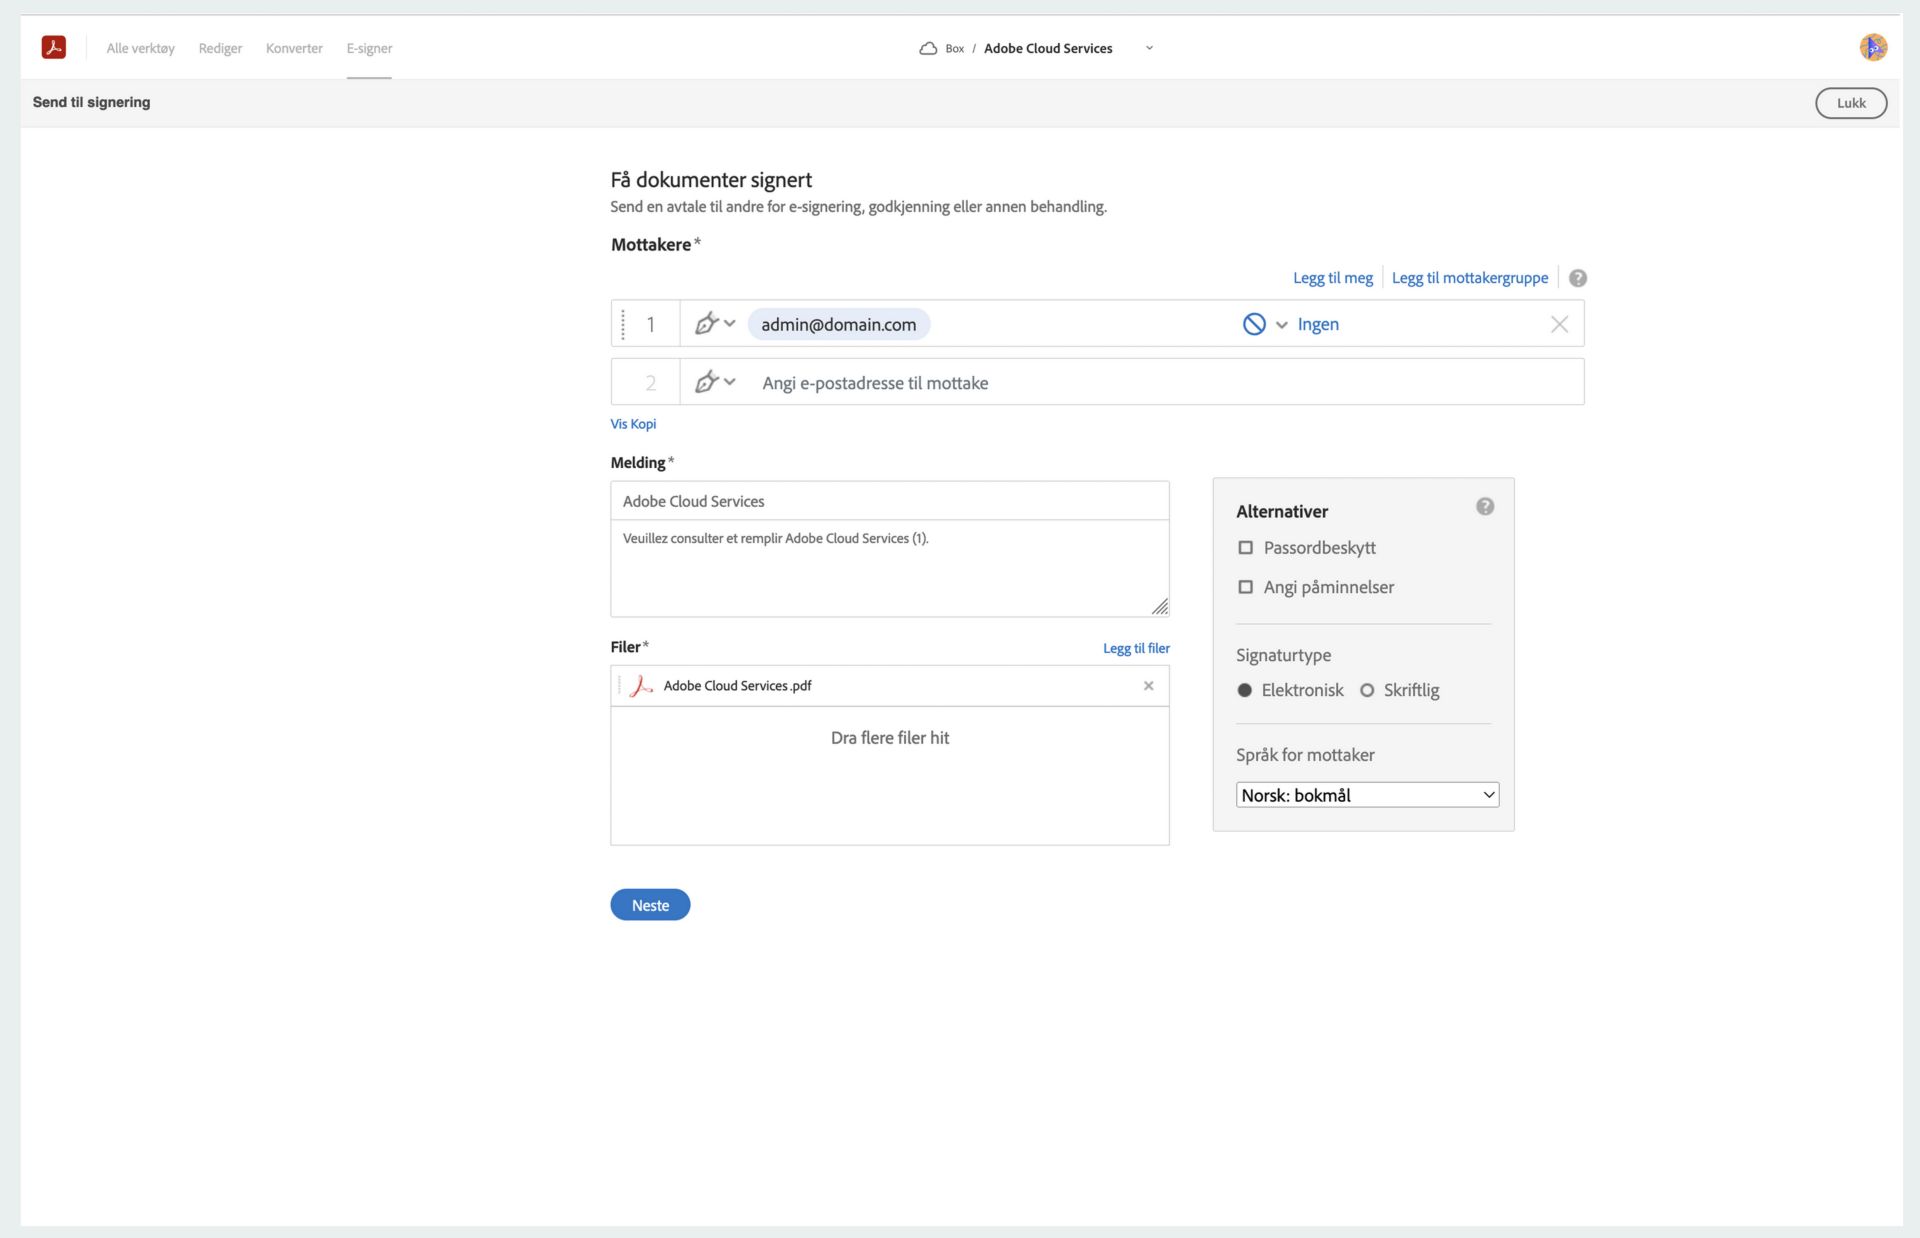The image size is (1920, 1238).
Task: Enable the Angi påminnelser checkbox
Action: click(x=1245, y=587)
